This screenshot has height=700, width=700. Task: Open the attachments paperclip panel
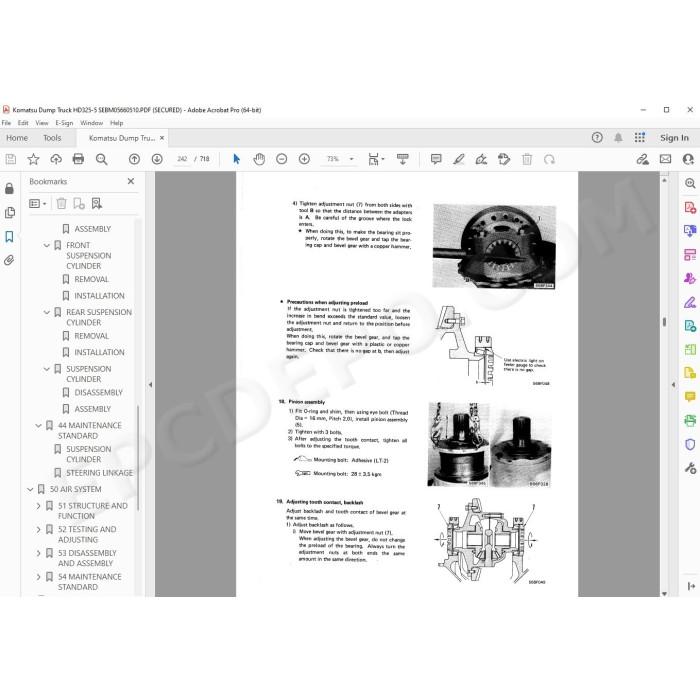pyautogui.click(x=9, y=260)
